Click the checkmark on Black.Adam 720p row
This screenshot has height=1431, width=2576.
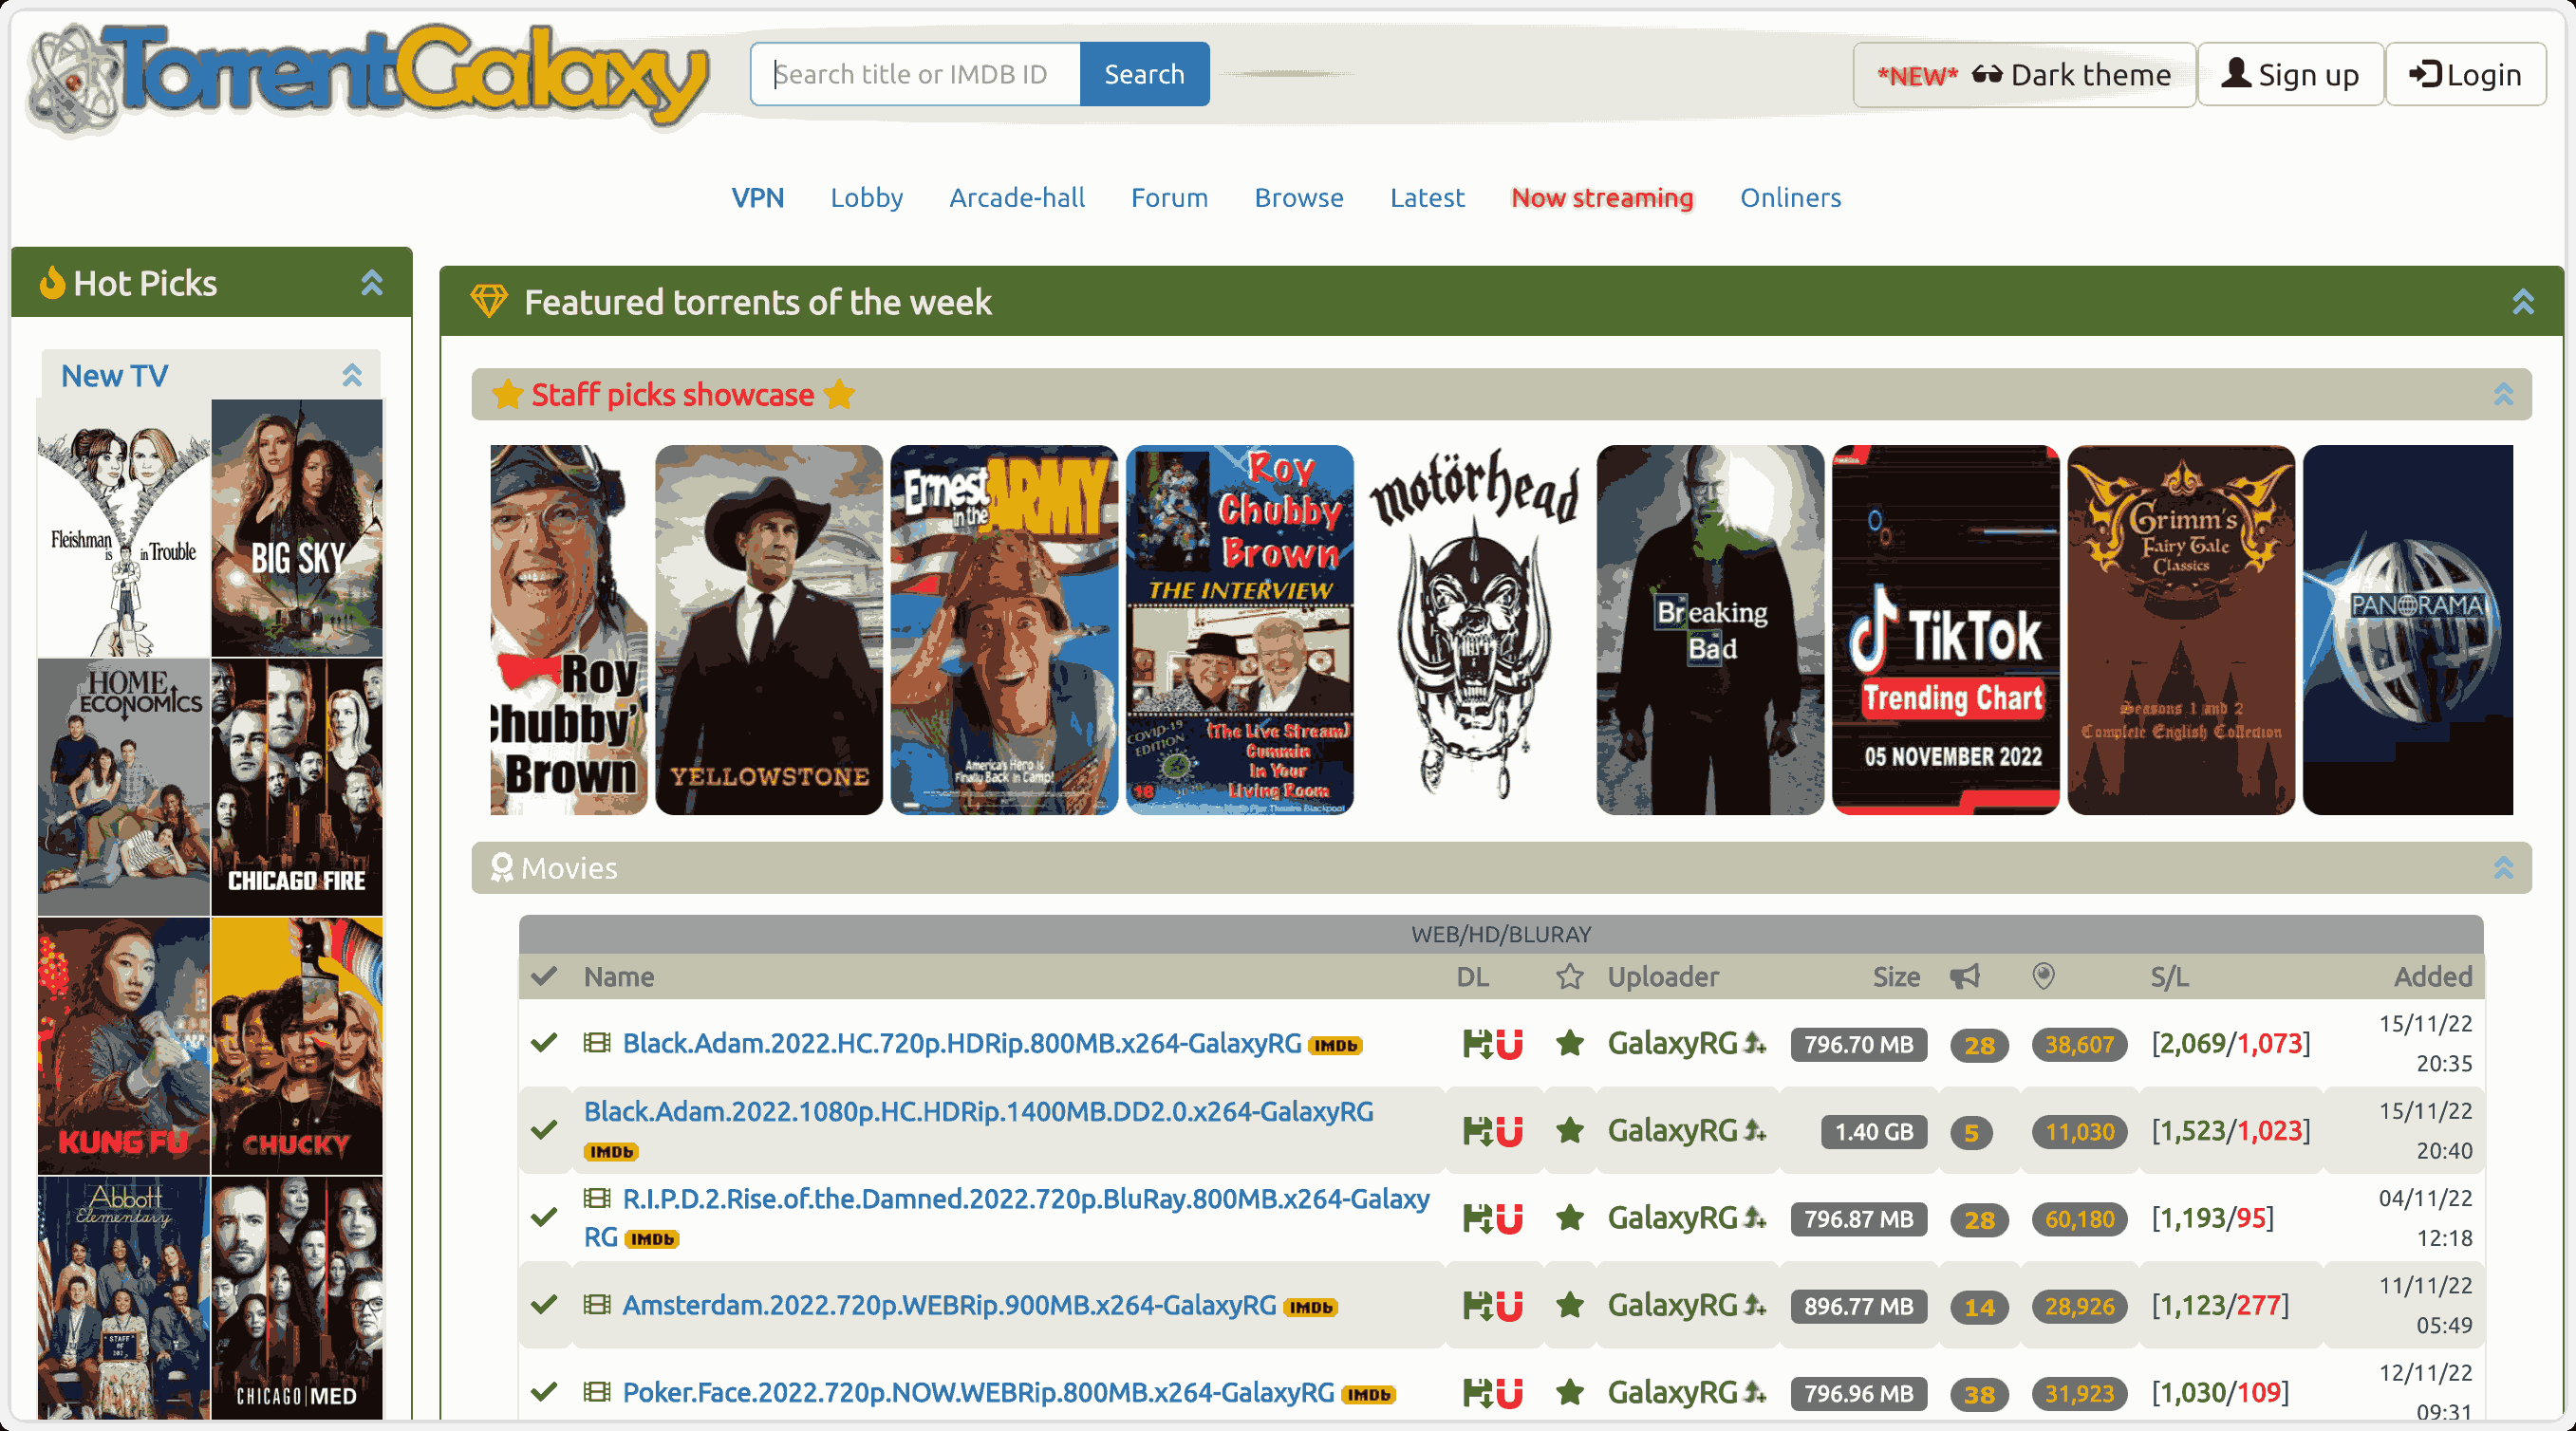pos(544,1044)
